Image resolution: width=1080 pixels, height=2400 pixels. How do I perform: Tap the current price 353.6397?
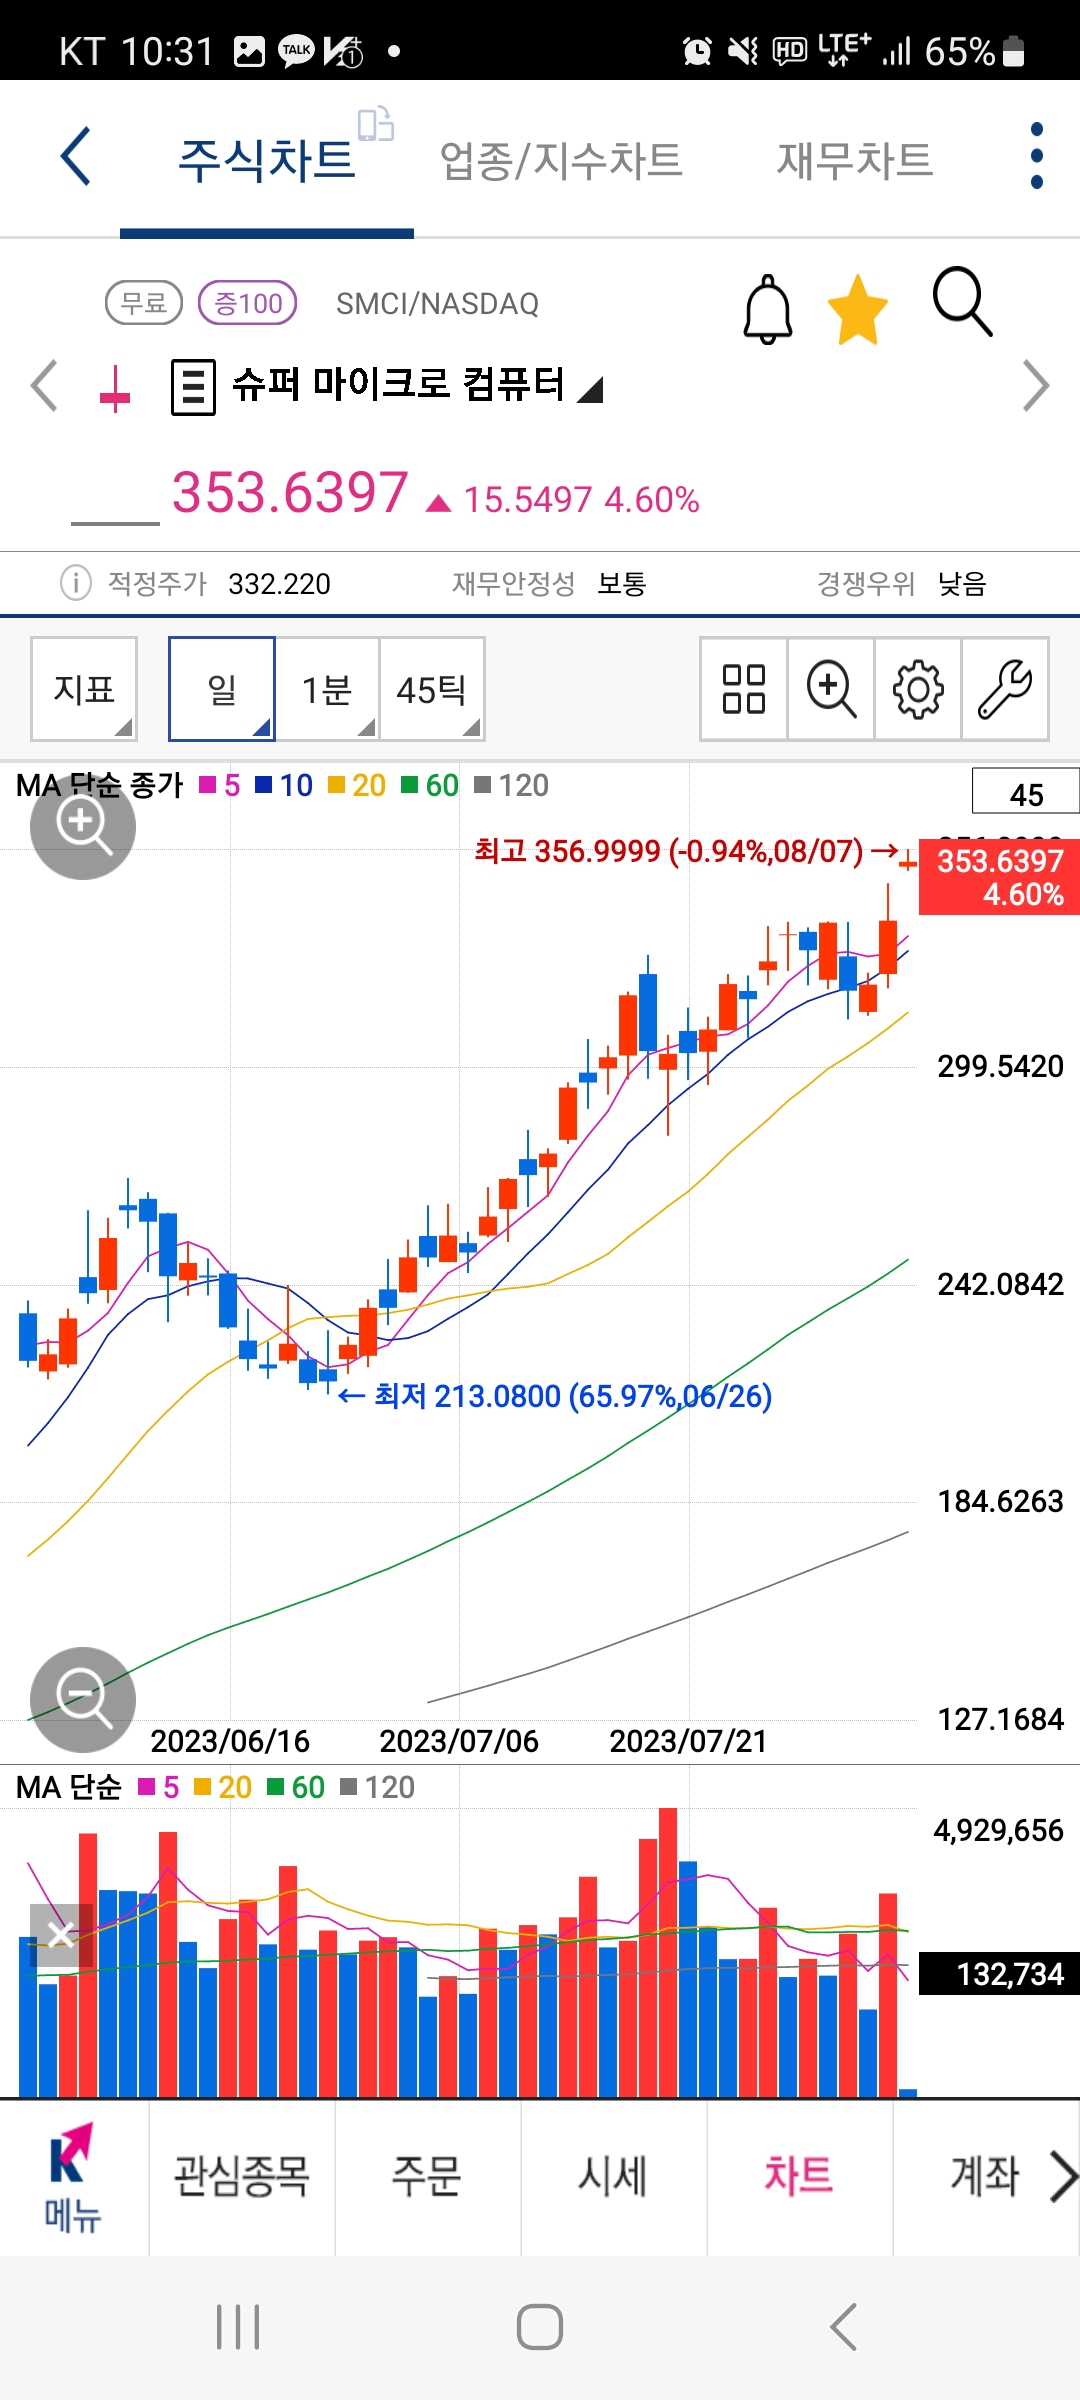pos(290,492)
